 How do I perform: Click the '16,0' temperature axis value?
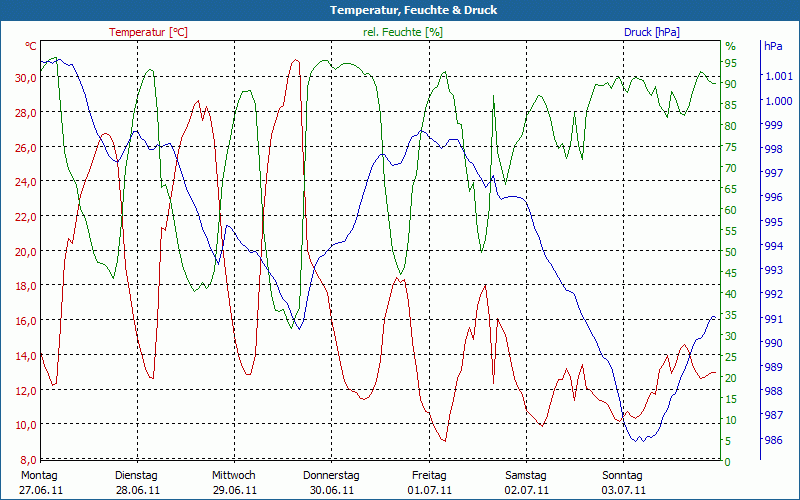click(x=26, y=321)
